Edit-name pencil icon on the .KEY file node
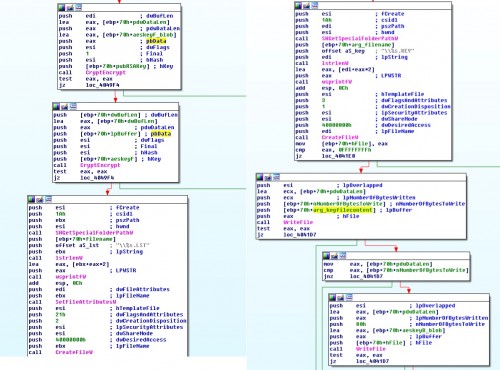The image size is (500, 370). (306, 6)
